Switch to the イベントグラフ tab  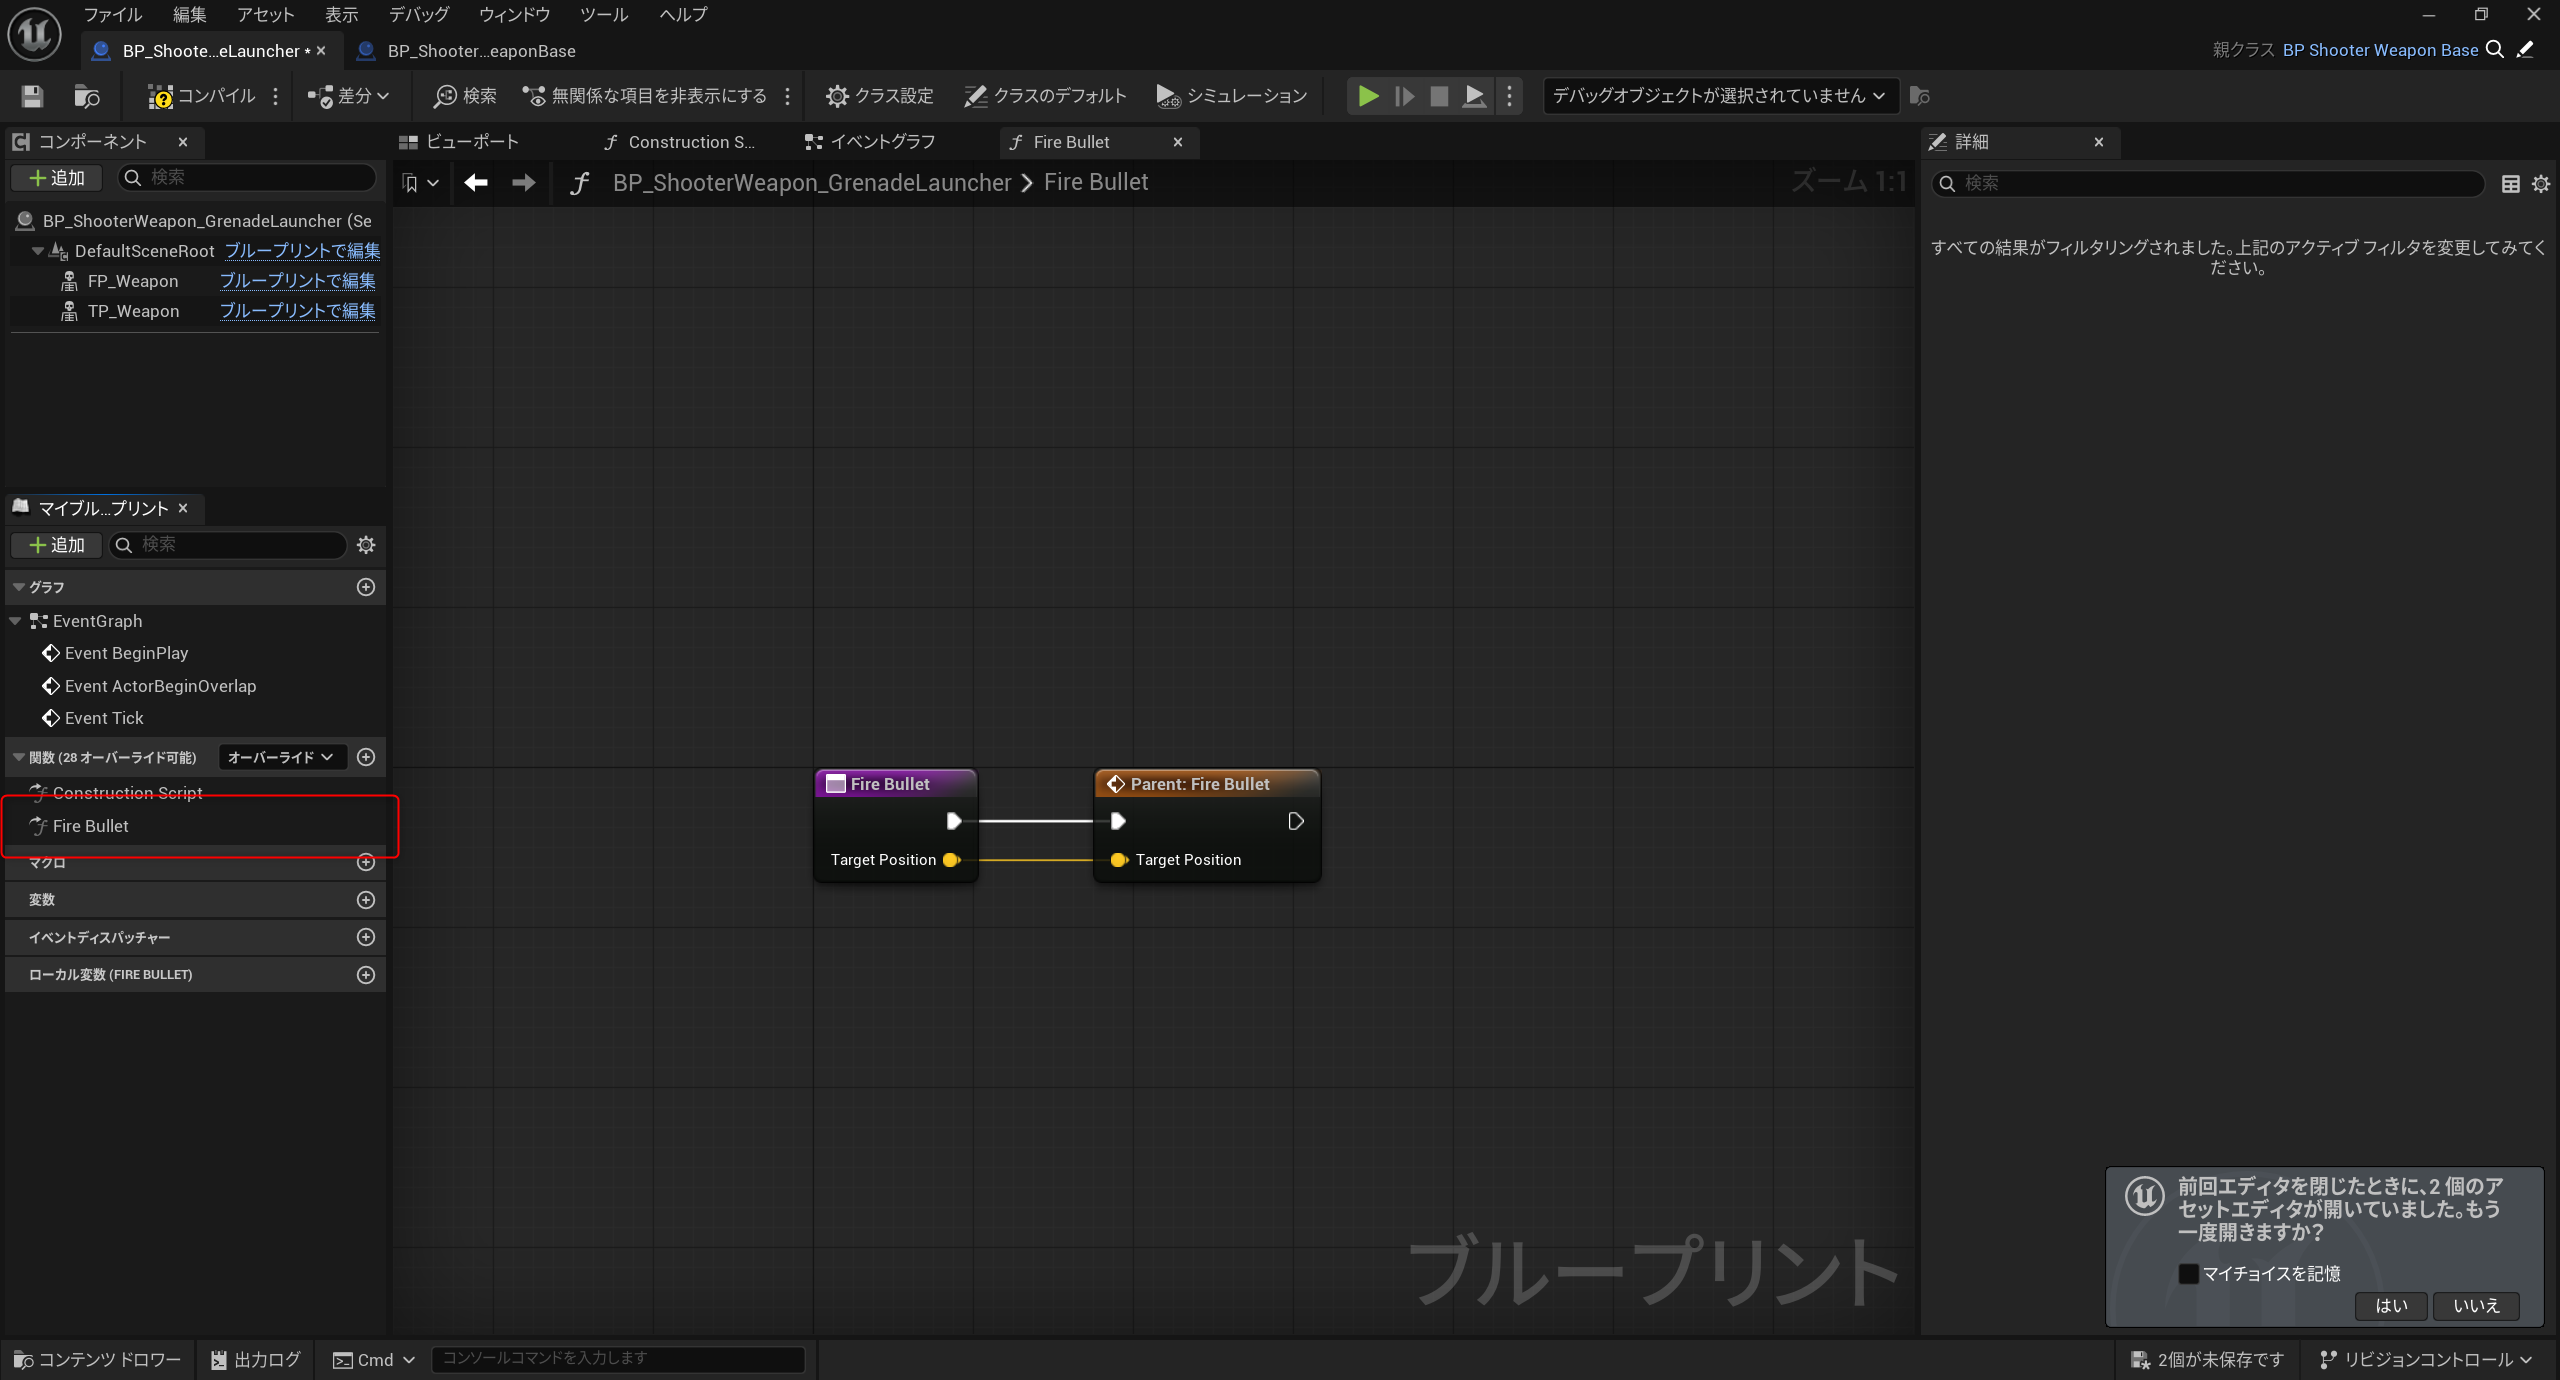coord(871,142)
